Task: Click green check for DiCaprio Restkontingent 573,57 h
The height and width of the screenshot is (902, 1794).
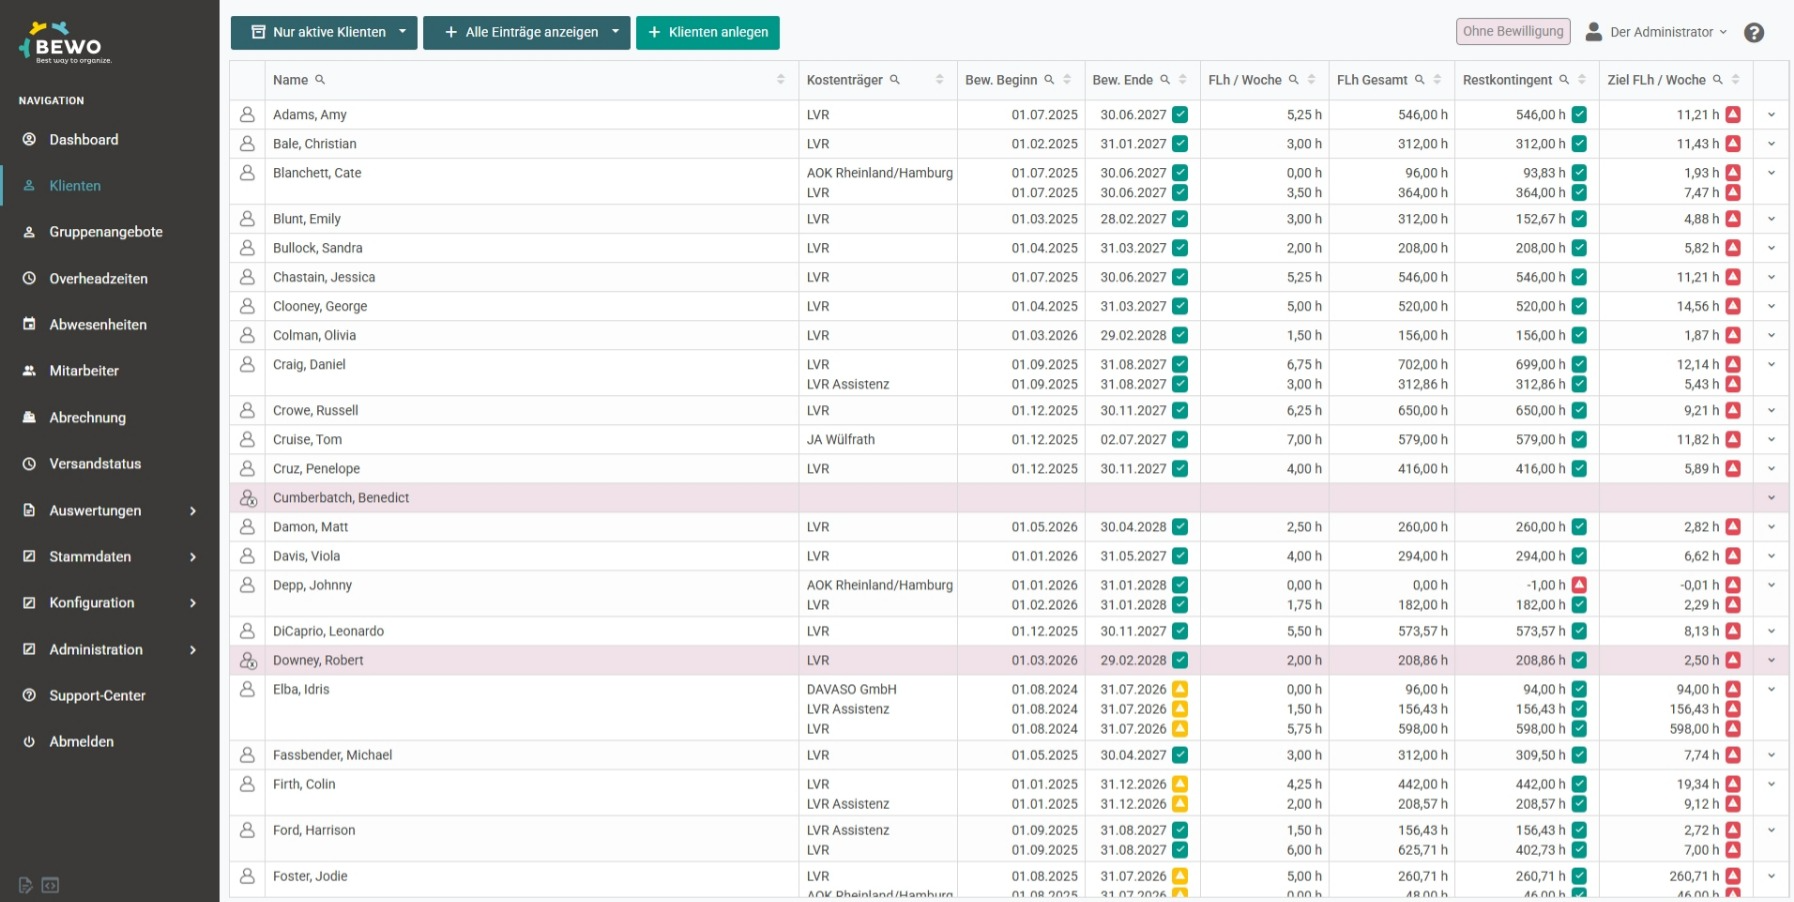Action: [1579, 632]
